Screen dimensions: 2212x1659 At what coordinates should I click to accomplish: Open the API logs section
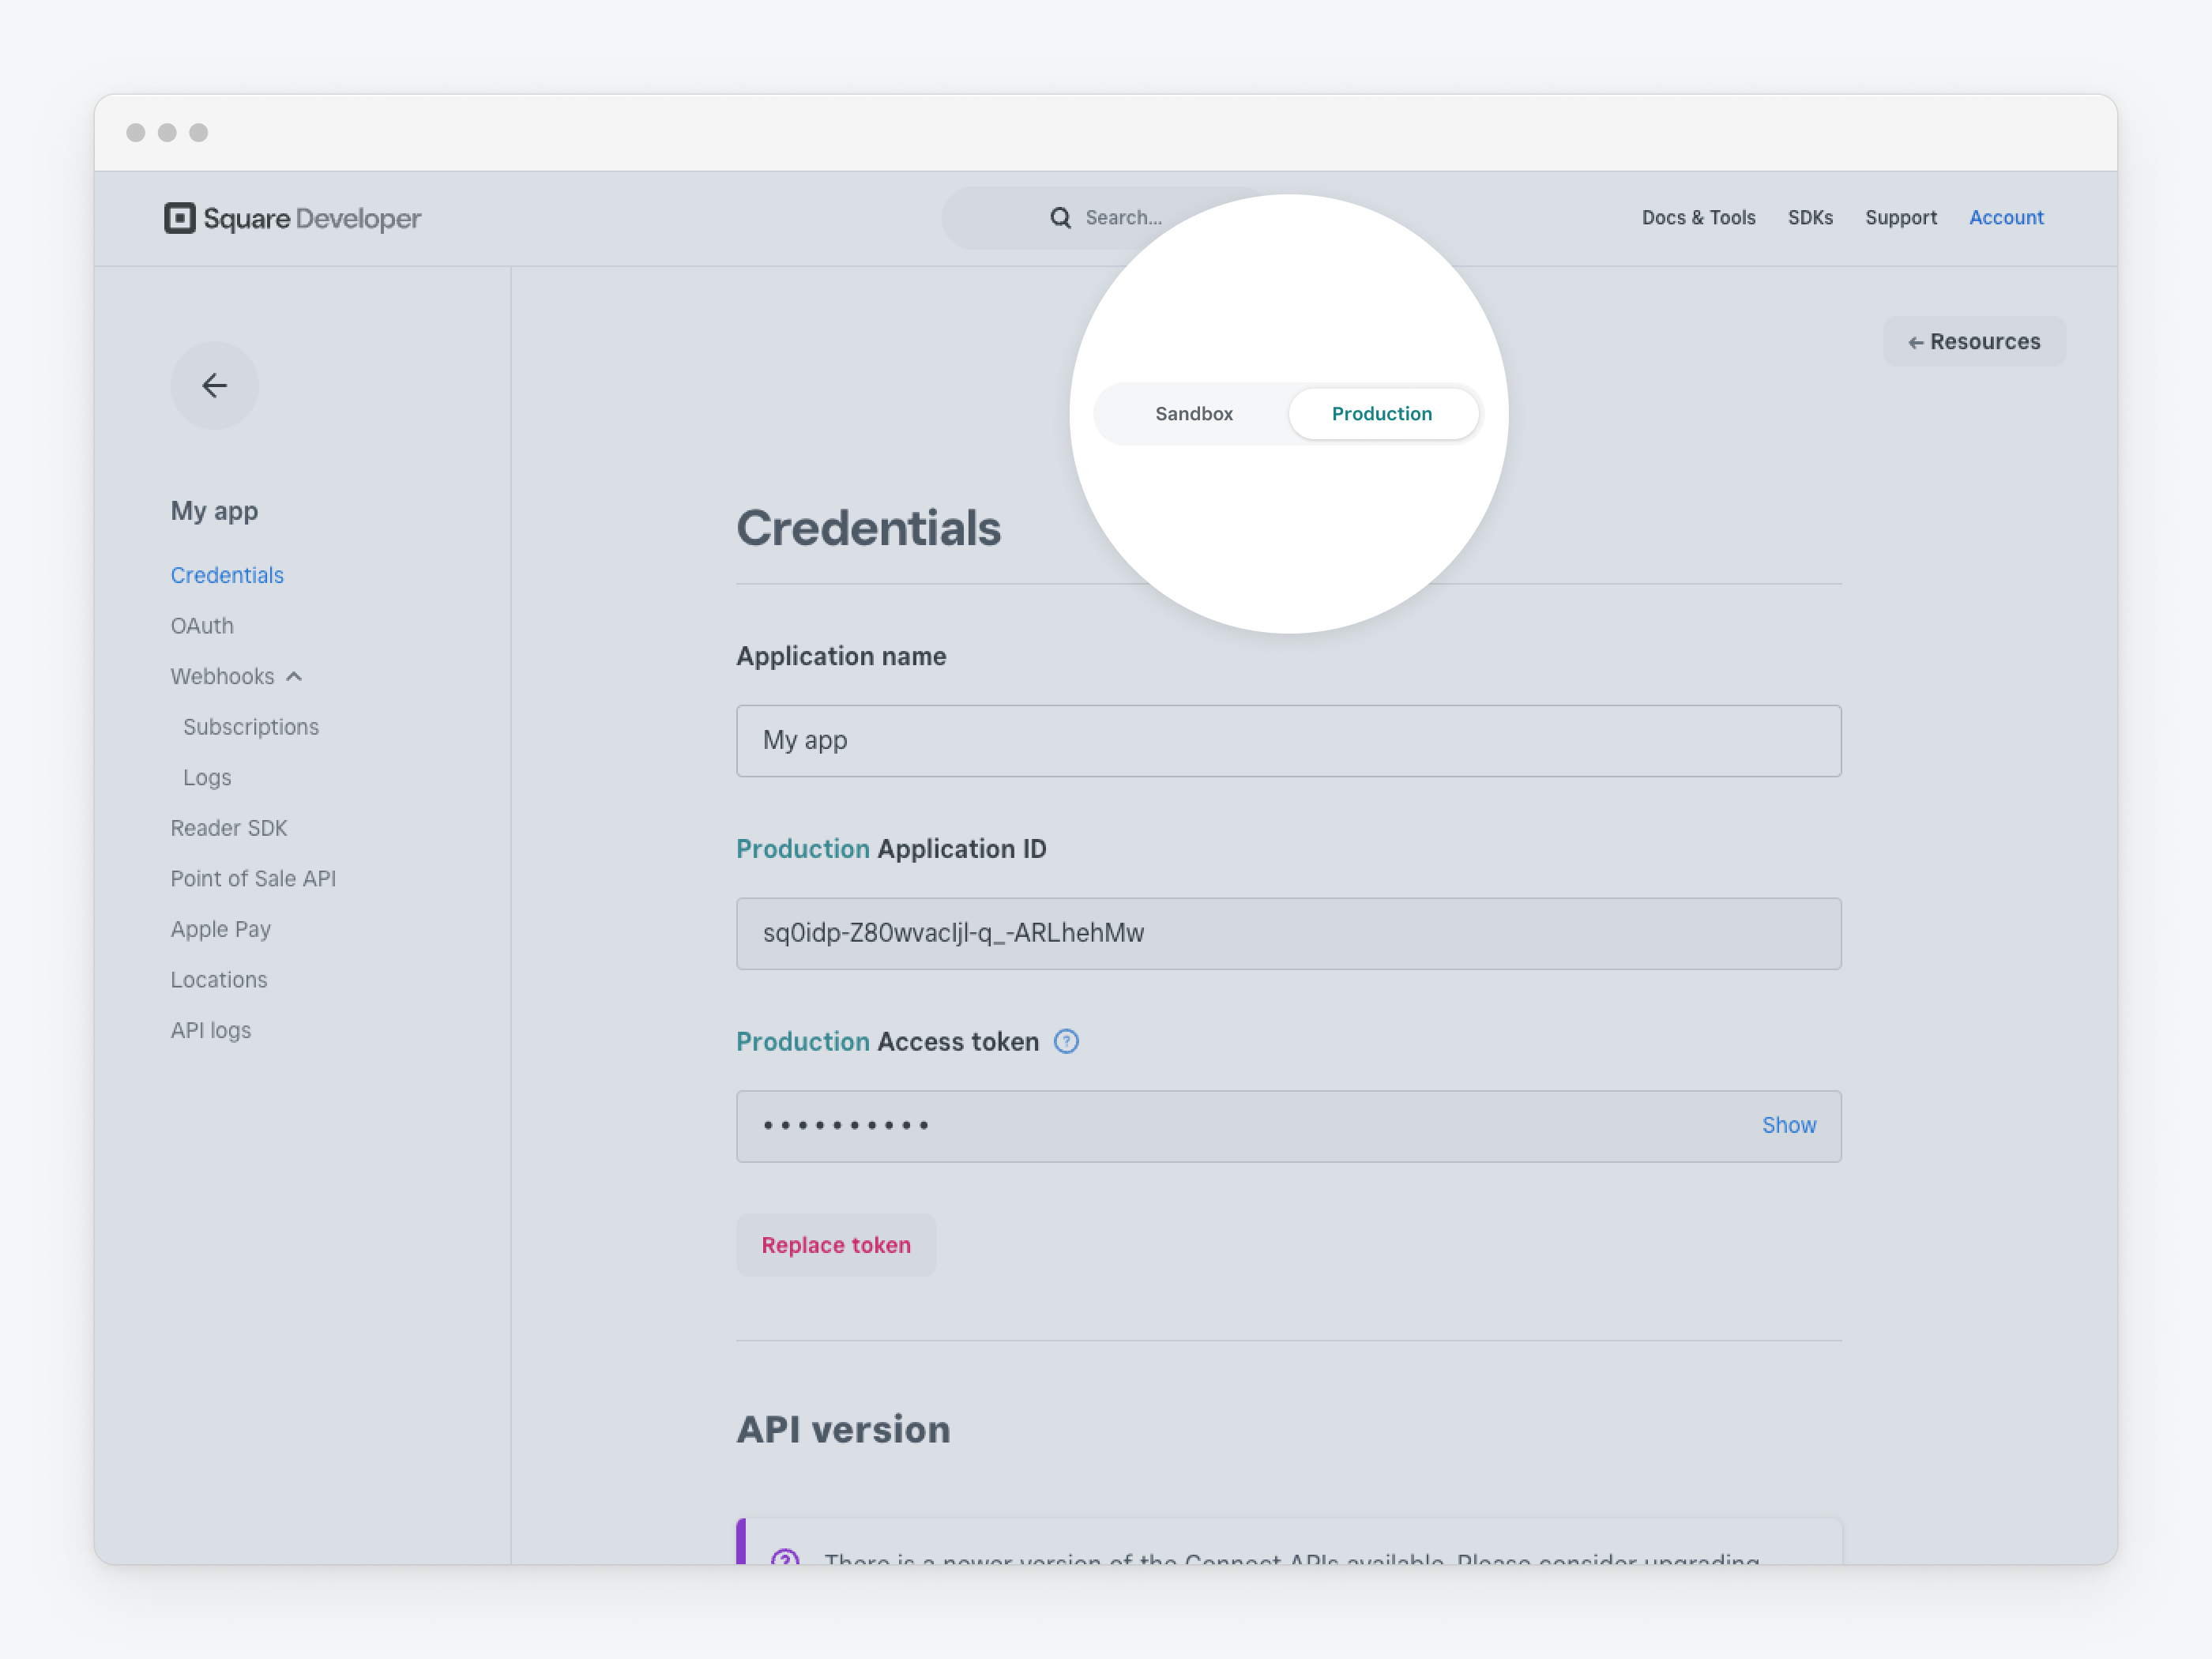(211, 1031)
